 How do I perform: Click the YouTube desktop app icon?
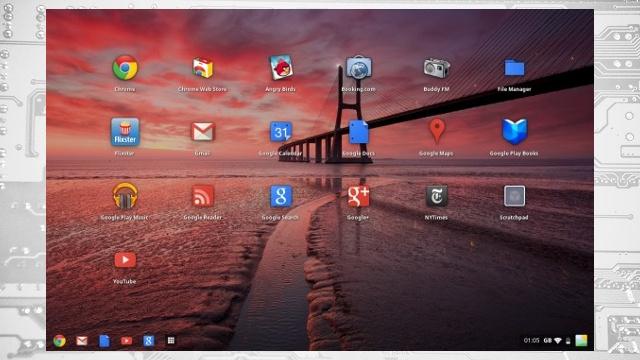[125, 260]
